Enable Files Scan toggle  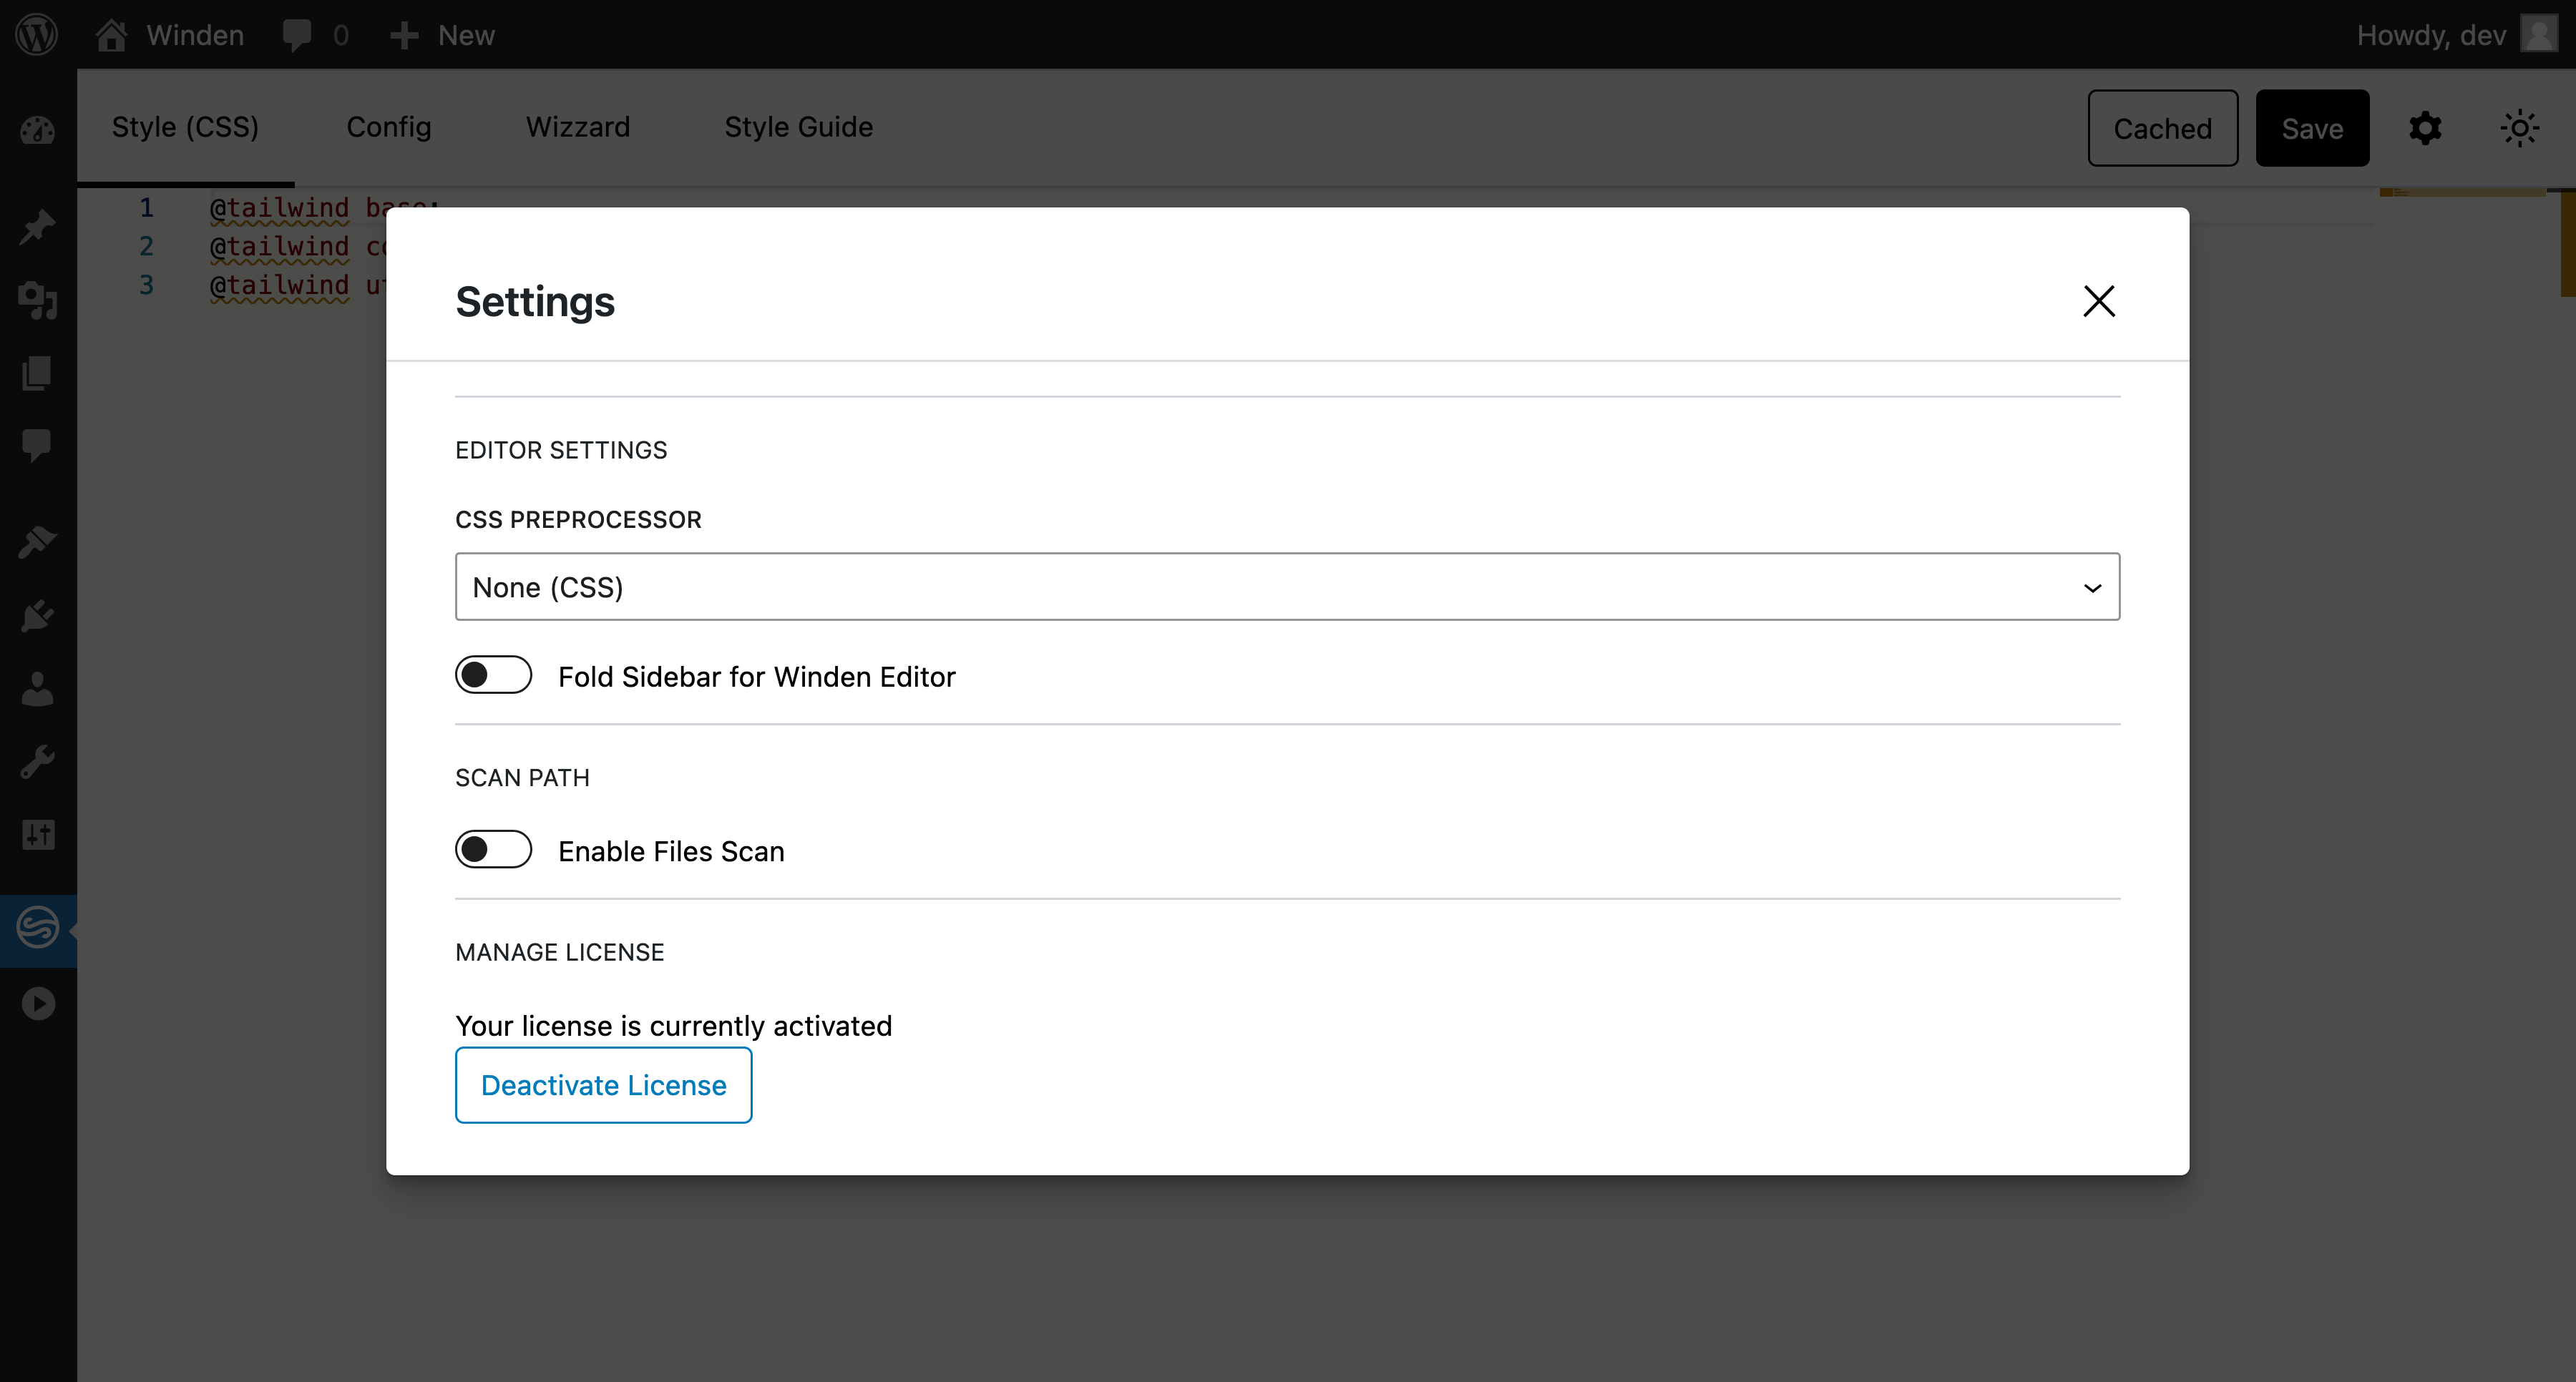tap(493, 850)
